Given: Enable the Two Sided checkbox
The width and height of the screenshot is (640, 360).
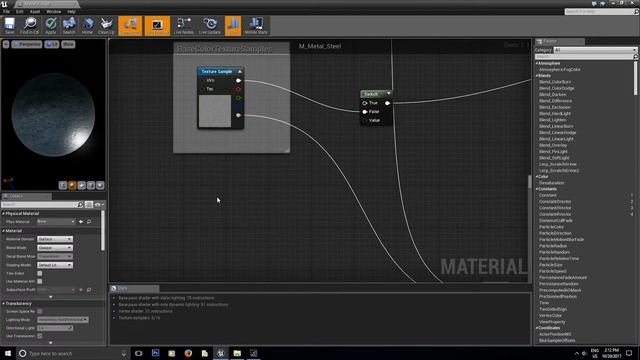Looking at the screenshot, I should point(40,273).
